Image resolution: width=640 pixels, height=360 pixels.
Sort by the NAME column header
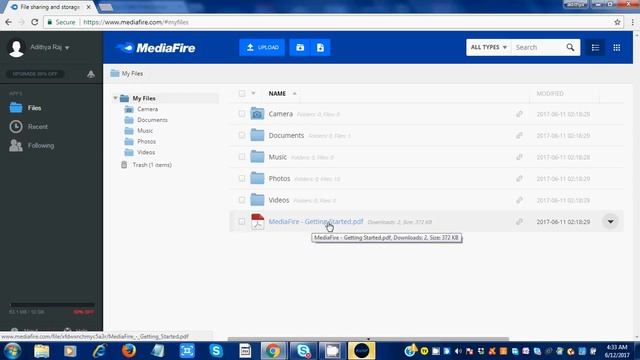277,93
